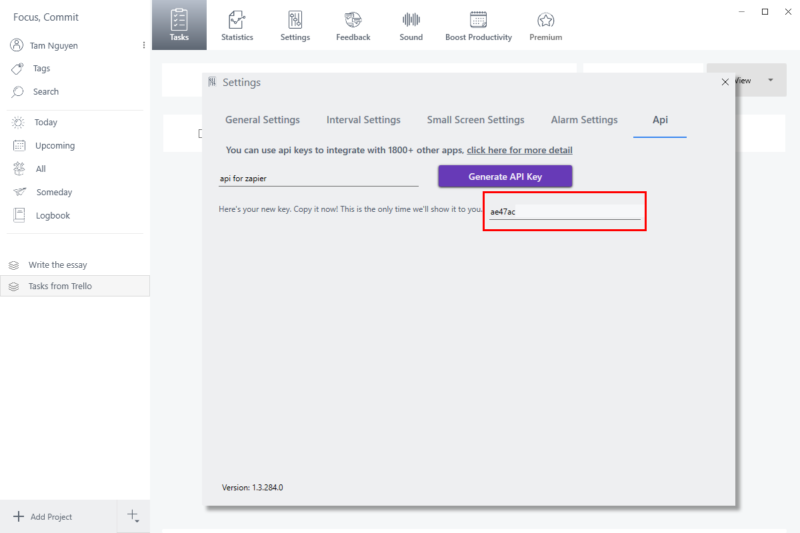Click the Generate API Key button
Screen dimensions: 800x533
click(505, 176)
